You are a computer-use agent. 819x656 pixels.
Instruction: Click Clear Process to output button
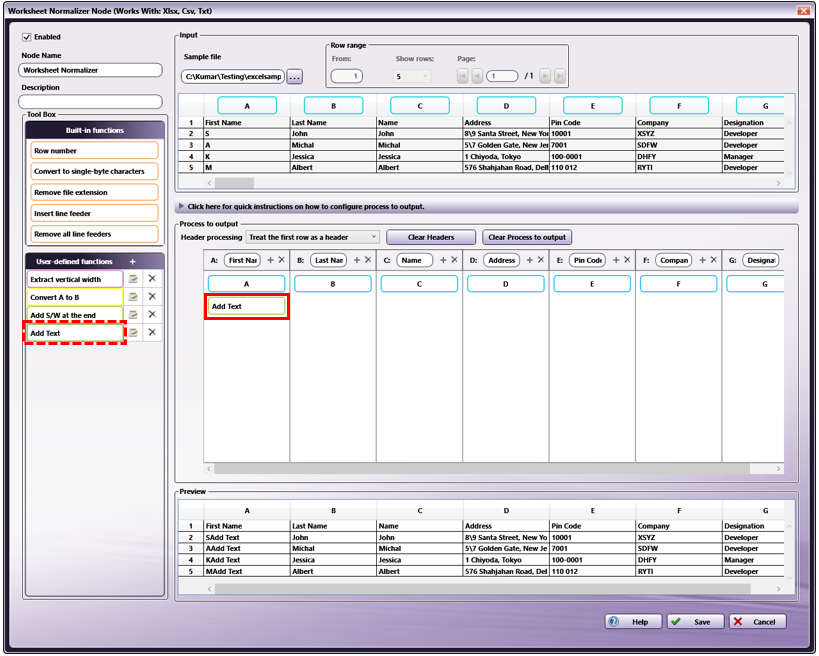[x=527, y=237]
